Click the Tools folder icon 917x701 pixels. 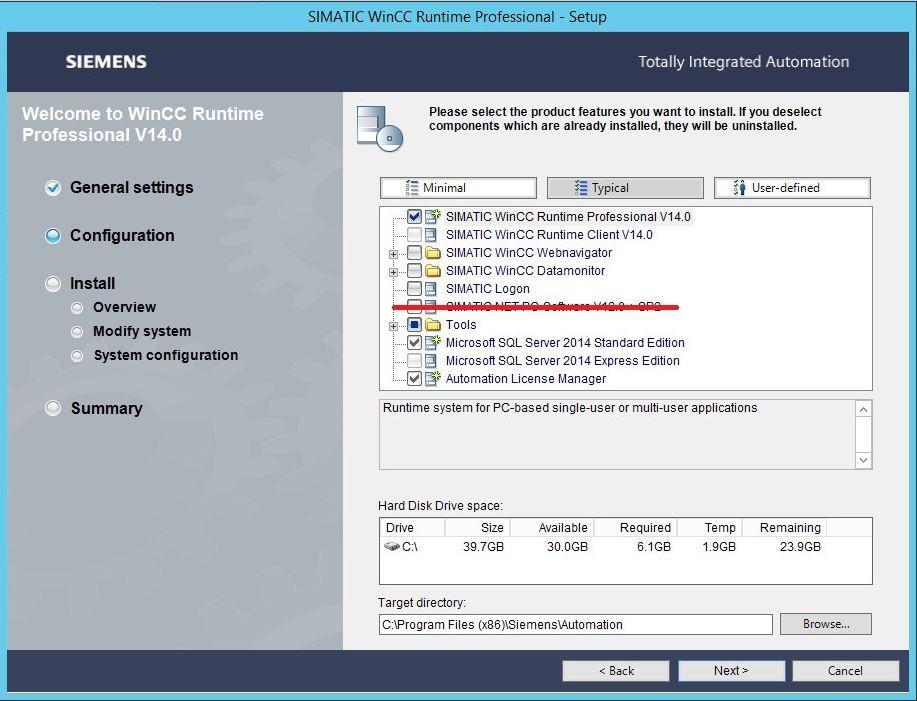[x=433, y=324]
